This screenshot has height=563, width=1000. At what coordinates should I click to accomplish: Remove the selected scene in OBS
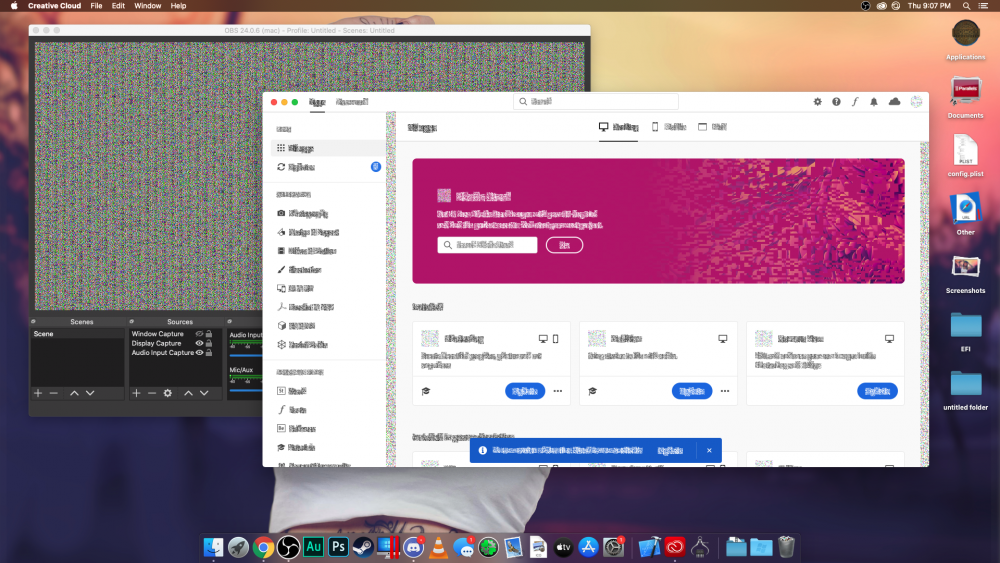point(54,393)
